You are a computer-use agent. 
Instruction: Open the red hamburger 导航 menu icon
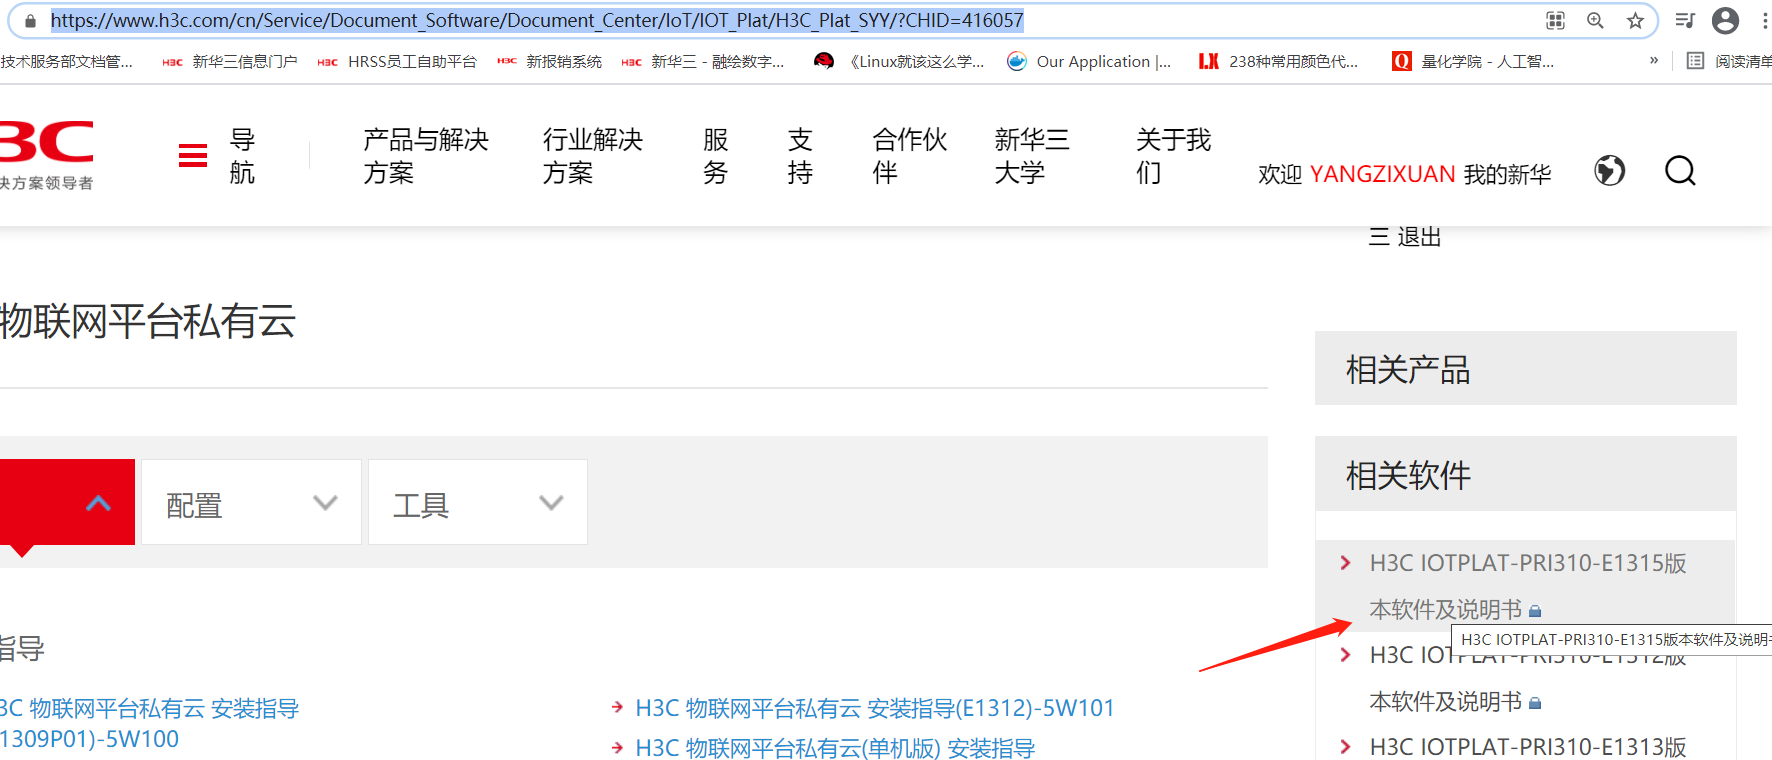point(193,156)
